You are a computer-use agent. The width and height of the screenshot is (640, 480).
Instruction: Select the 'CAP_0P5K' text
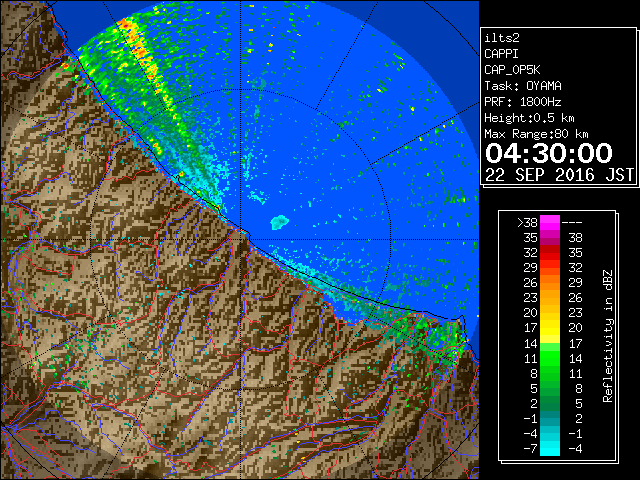point(512,70)
